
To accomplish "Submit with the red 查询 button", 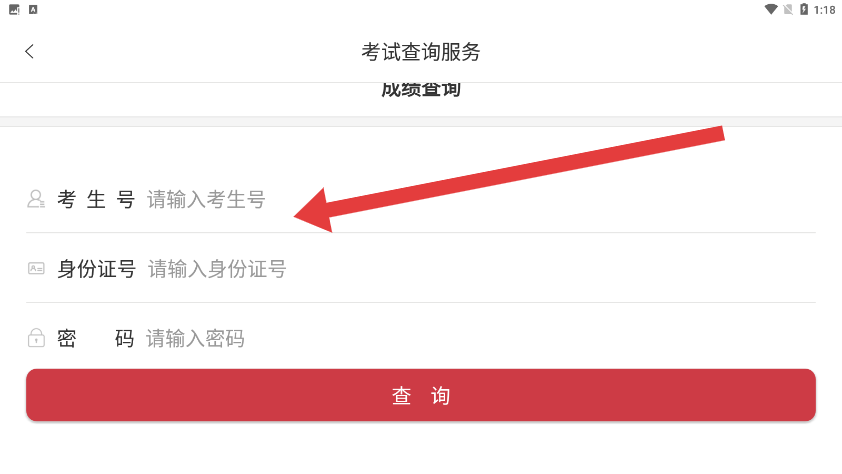I will pos(421,395).
